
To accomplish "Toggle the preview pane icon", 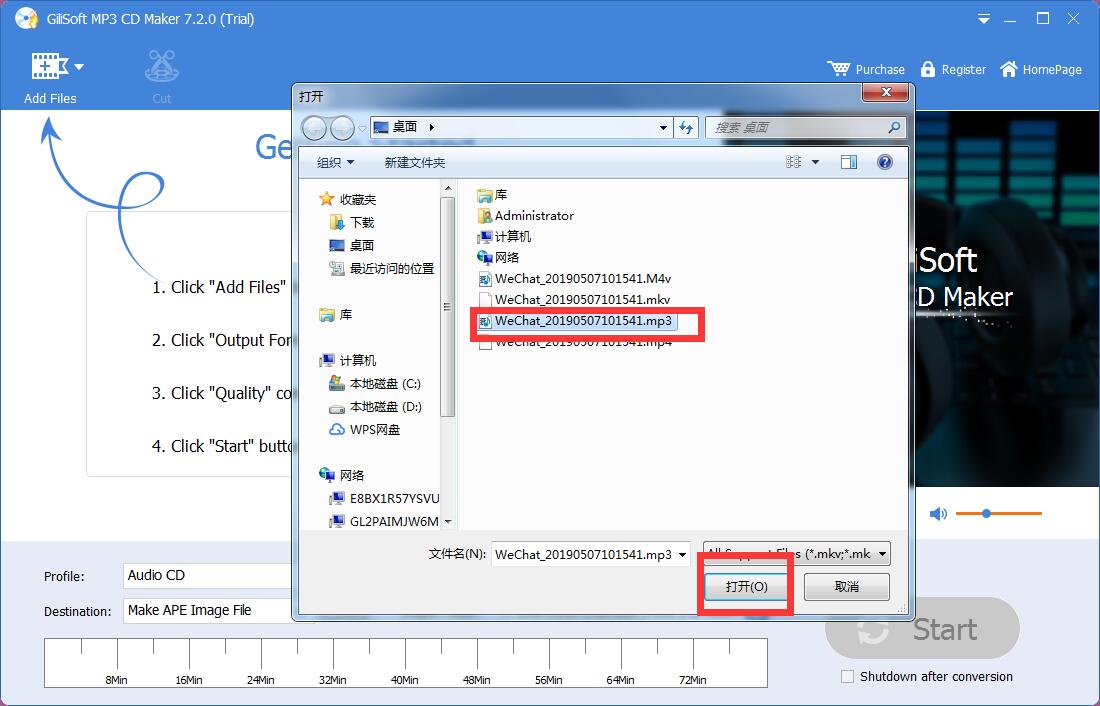I will [849, 162].
